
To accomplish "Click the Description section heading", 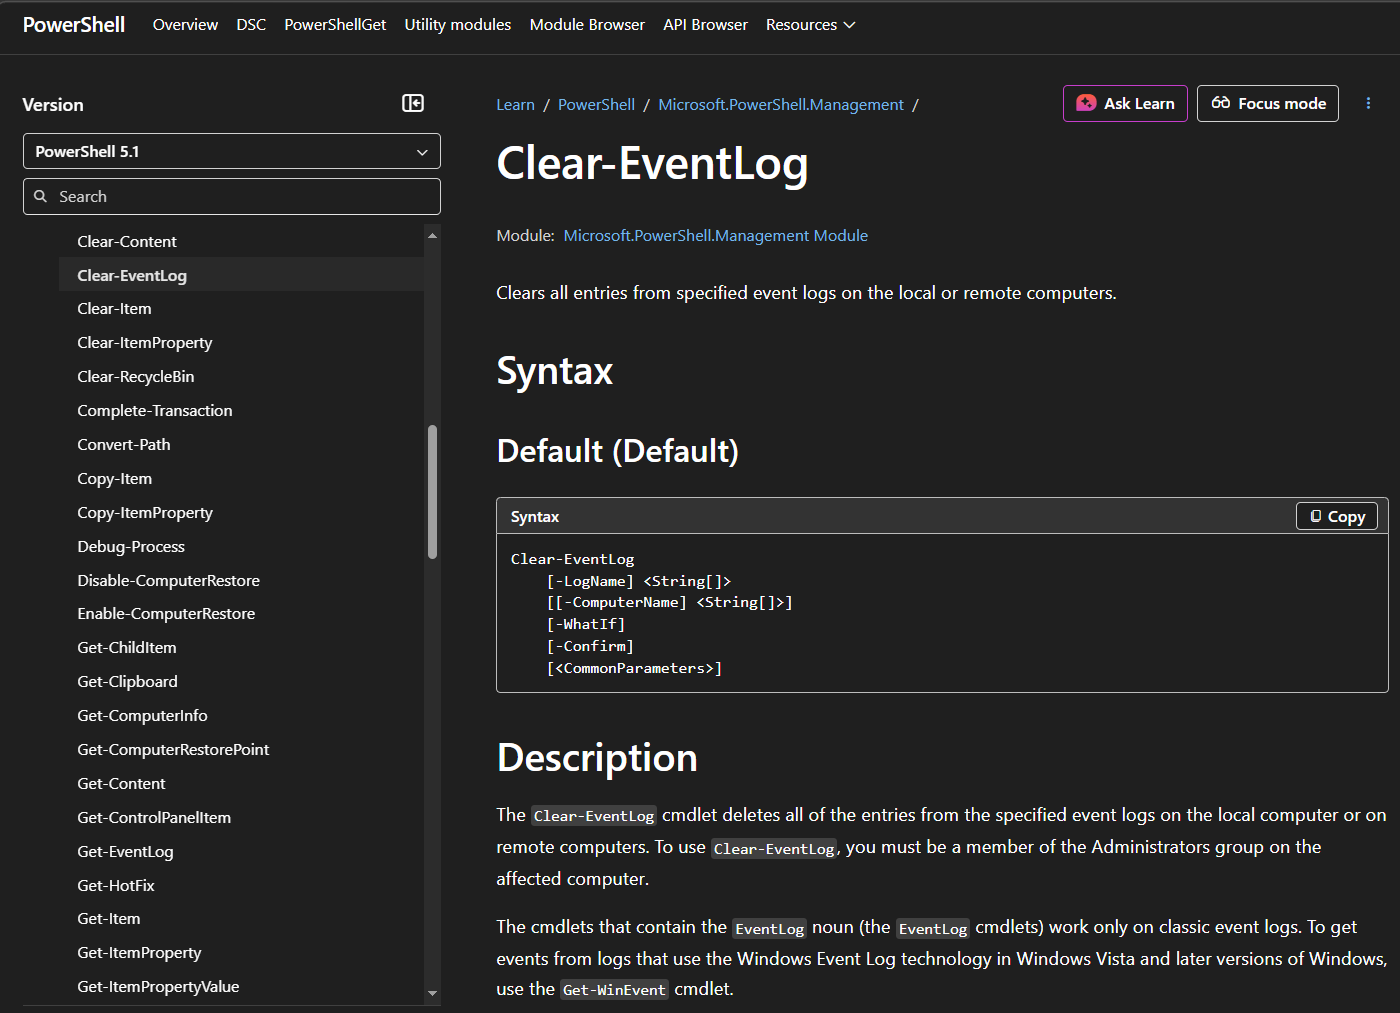I will [x=597, y=757].
